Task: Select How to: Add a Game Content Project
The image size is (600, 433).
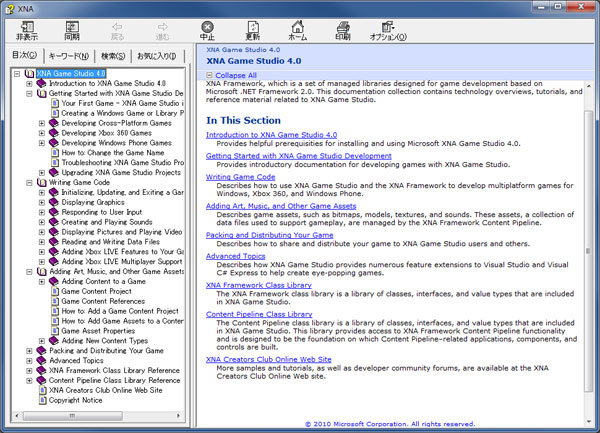Action: pos(120,311)
